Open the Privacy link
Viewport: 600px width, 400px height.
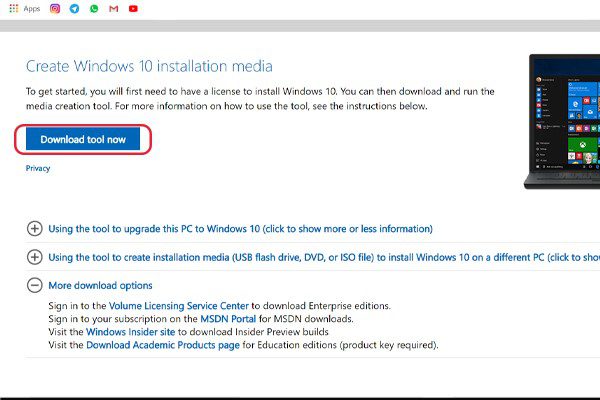click(x=38, y=168)
